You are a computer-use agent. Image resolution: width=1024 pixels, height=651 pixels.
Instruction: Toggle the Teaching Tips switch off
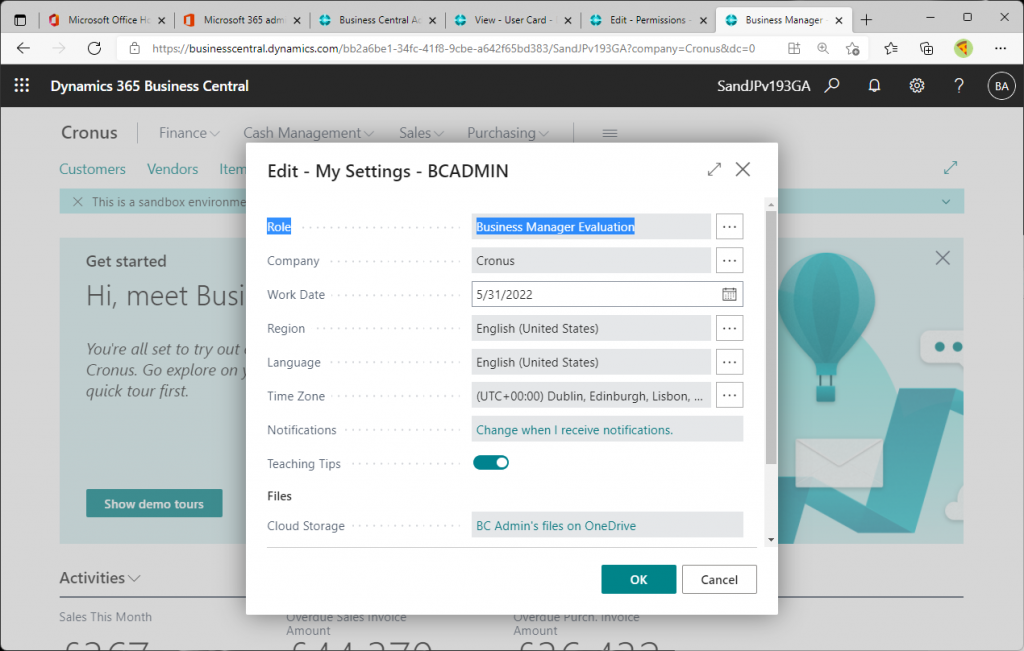click(x=491, y=463)
